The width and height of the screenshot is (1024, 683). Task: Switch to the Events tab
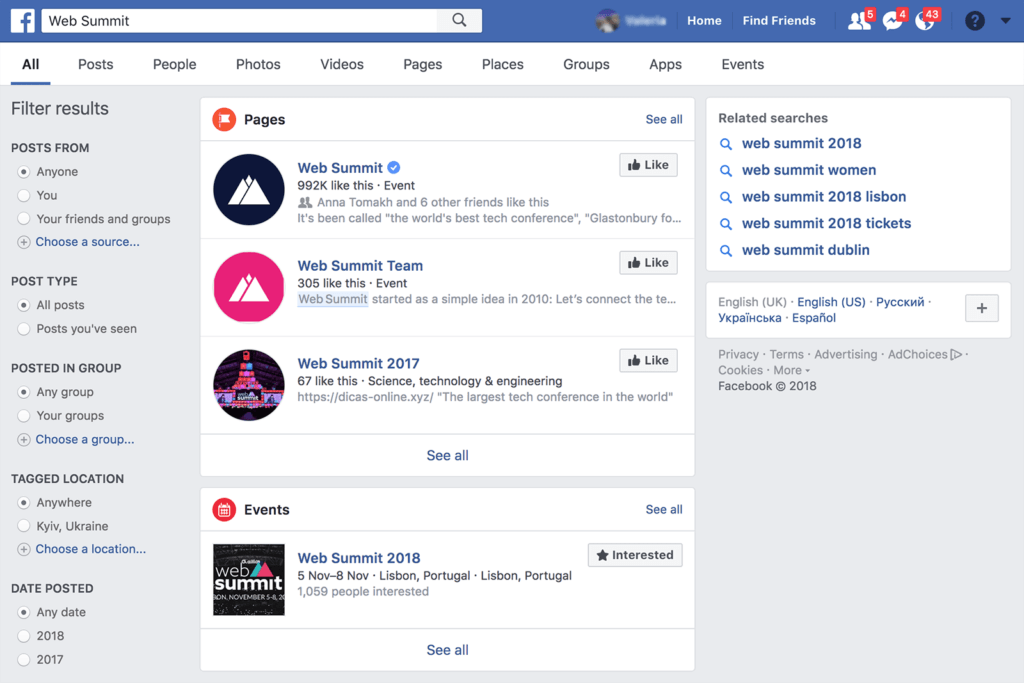point(743,64)
